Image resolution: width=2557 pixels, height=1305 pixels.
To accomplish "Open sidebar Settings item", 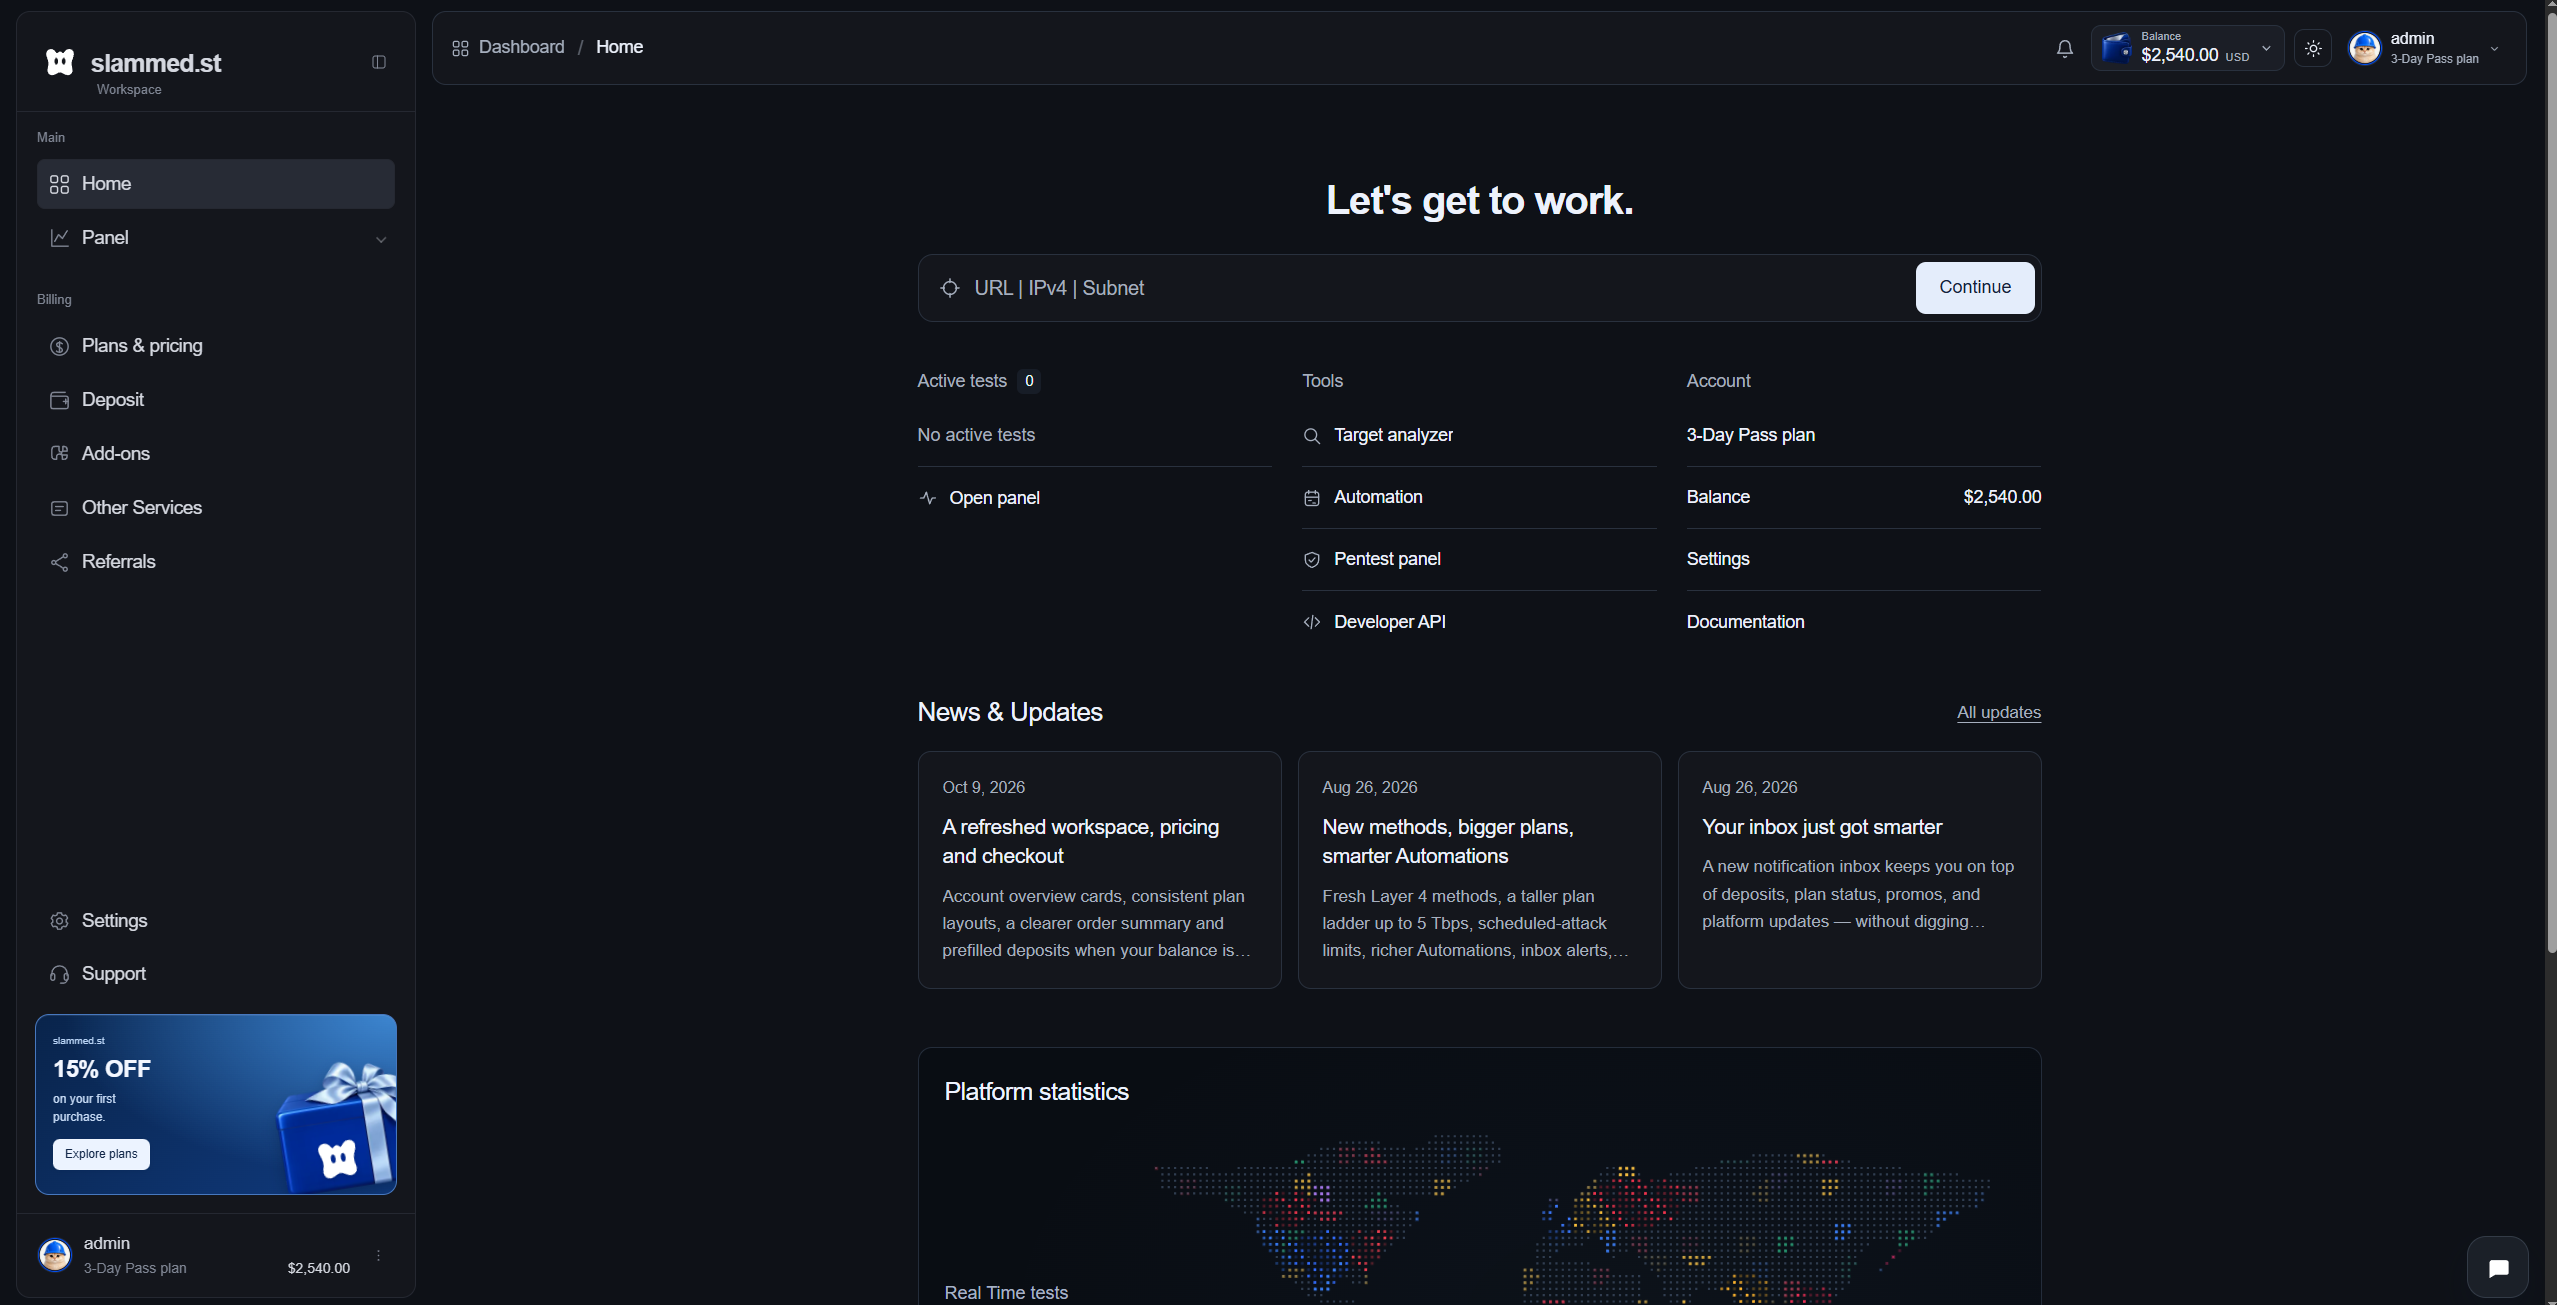I will click(216, 921).
